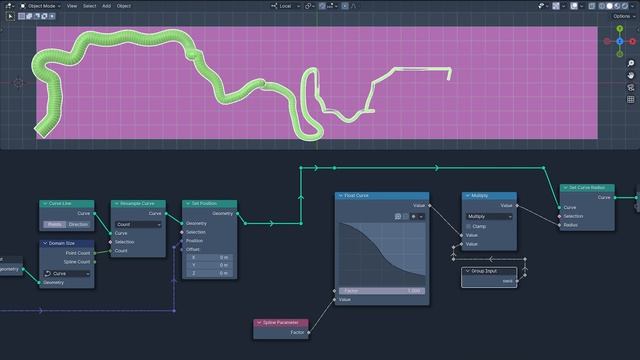Image resolution: width=640 pixels, height=360 pixels.
Task: Open the Object menu
Action: 124,6
